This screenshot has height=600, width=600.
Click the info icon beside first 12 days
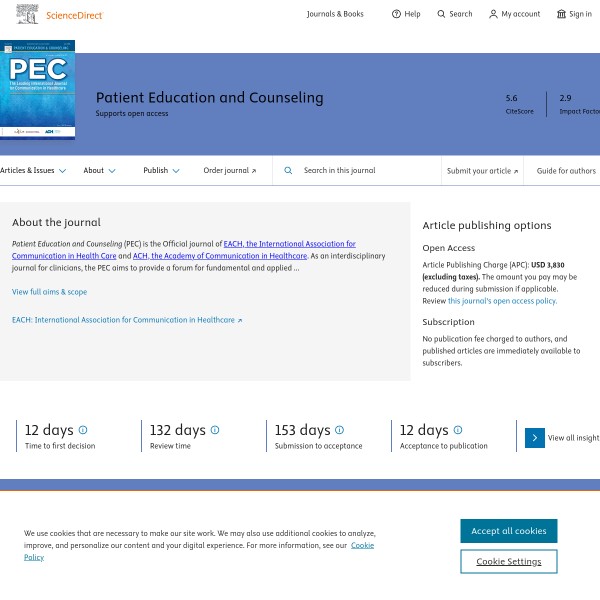point(83,430)
